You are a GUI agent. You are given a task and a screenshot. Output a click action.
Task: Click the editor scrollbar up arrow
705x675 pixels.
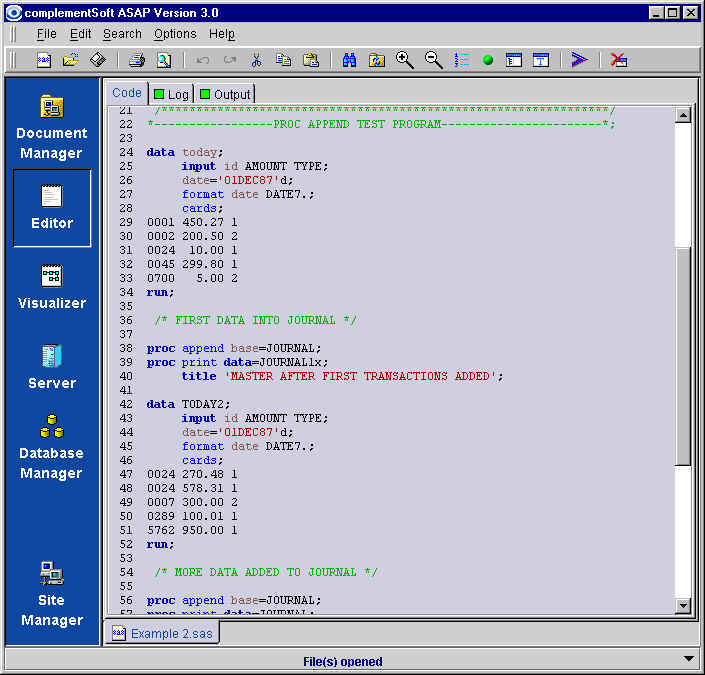[x=683, y=116]
